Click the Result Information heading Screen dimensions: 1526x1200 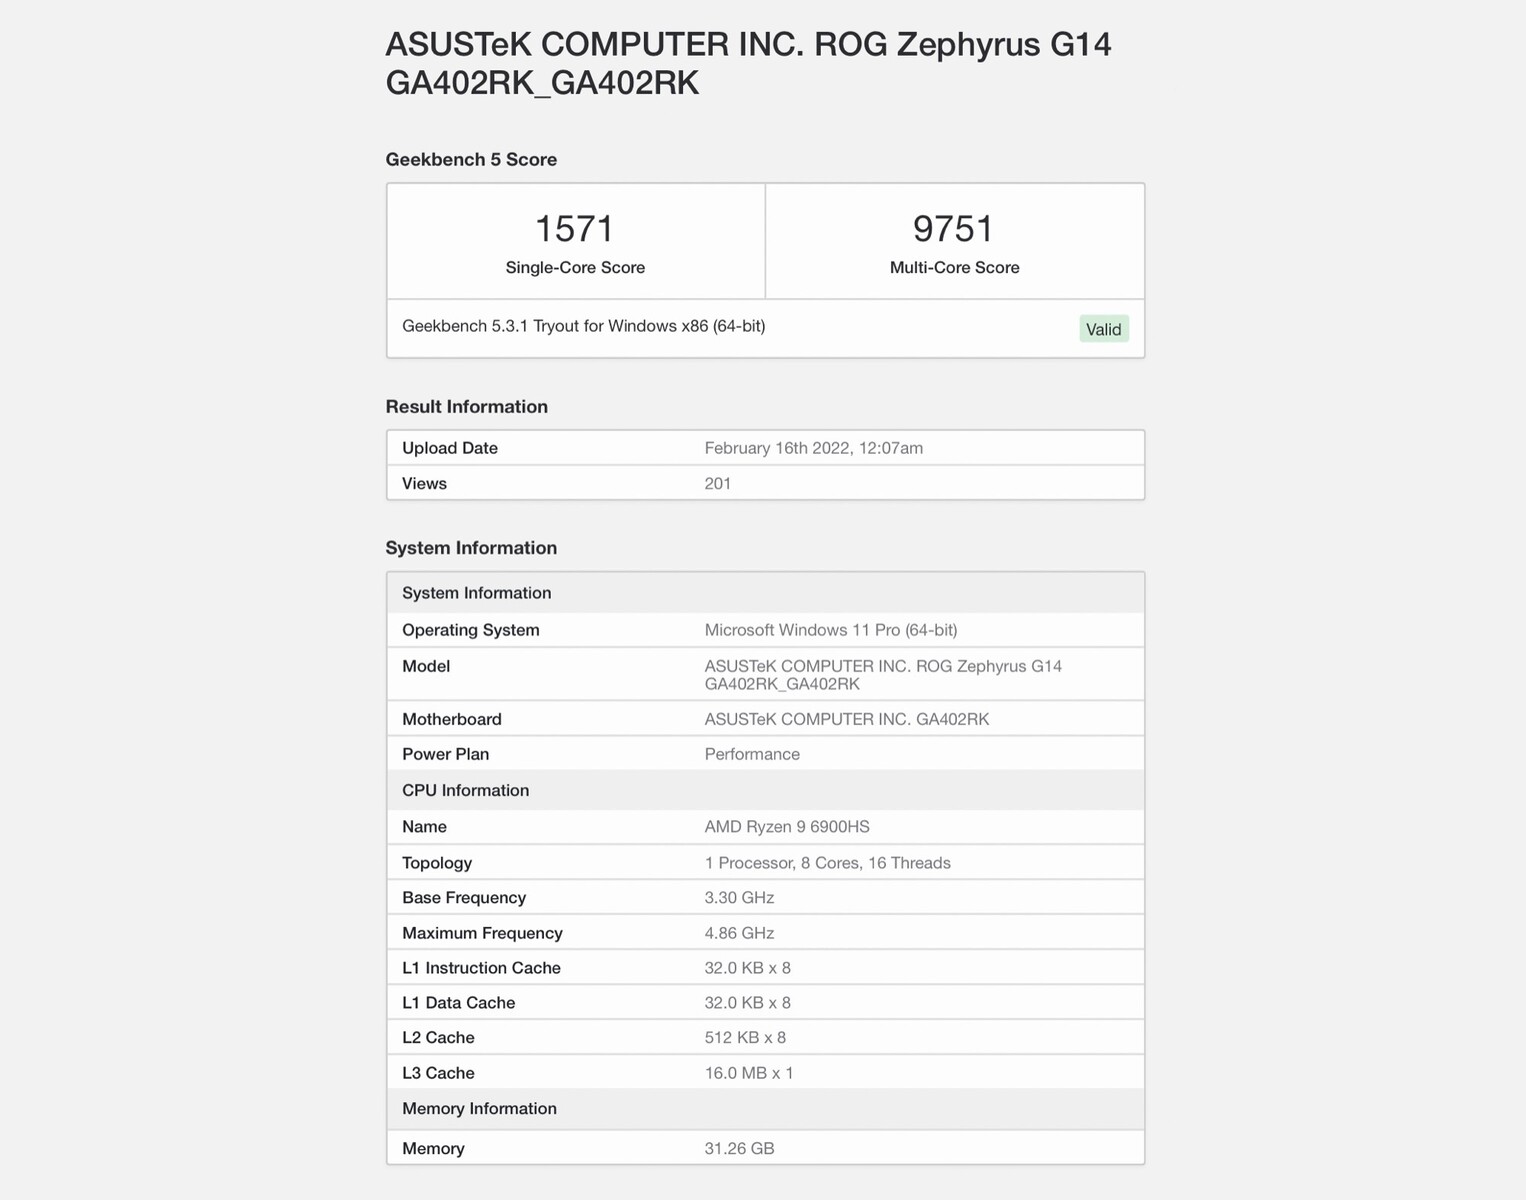[x=466, y=407]
